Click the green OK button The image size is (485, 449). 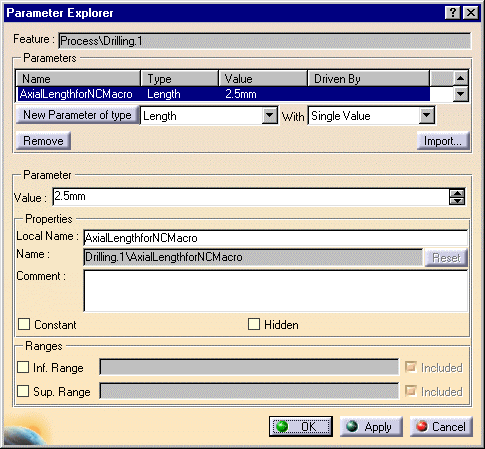301,426
